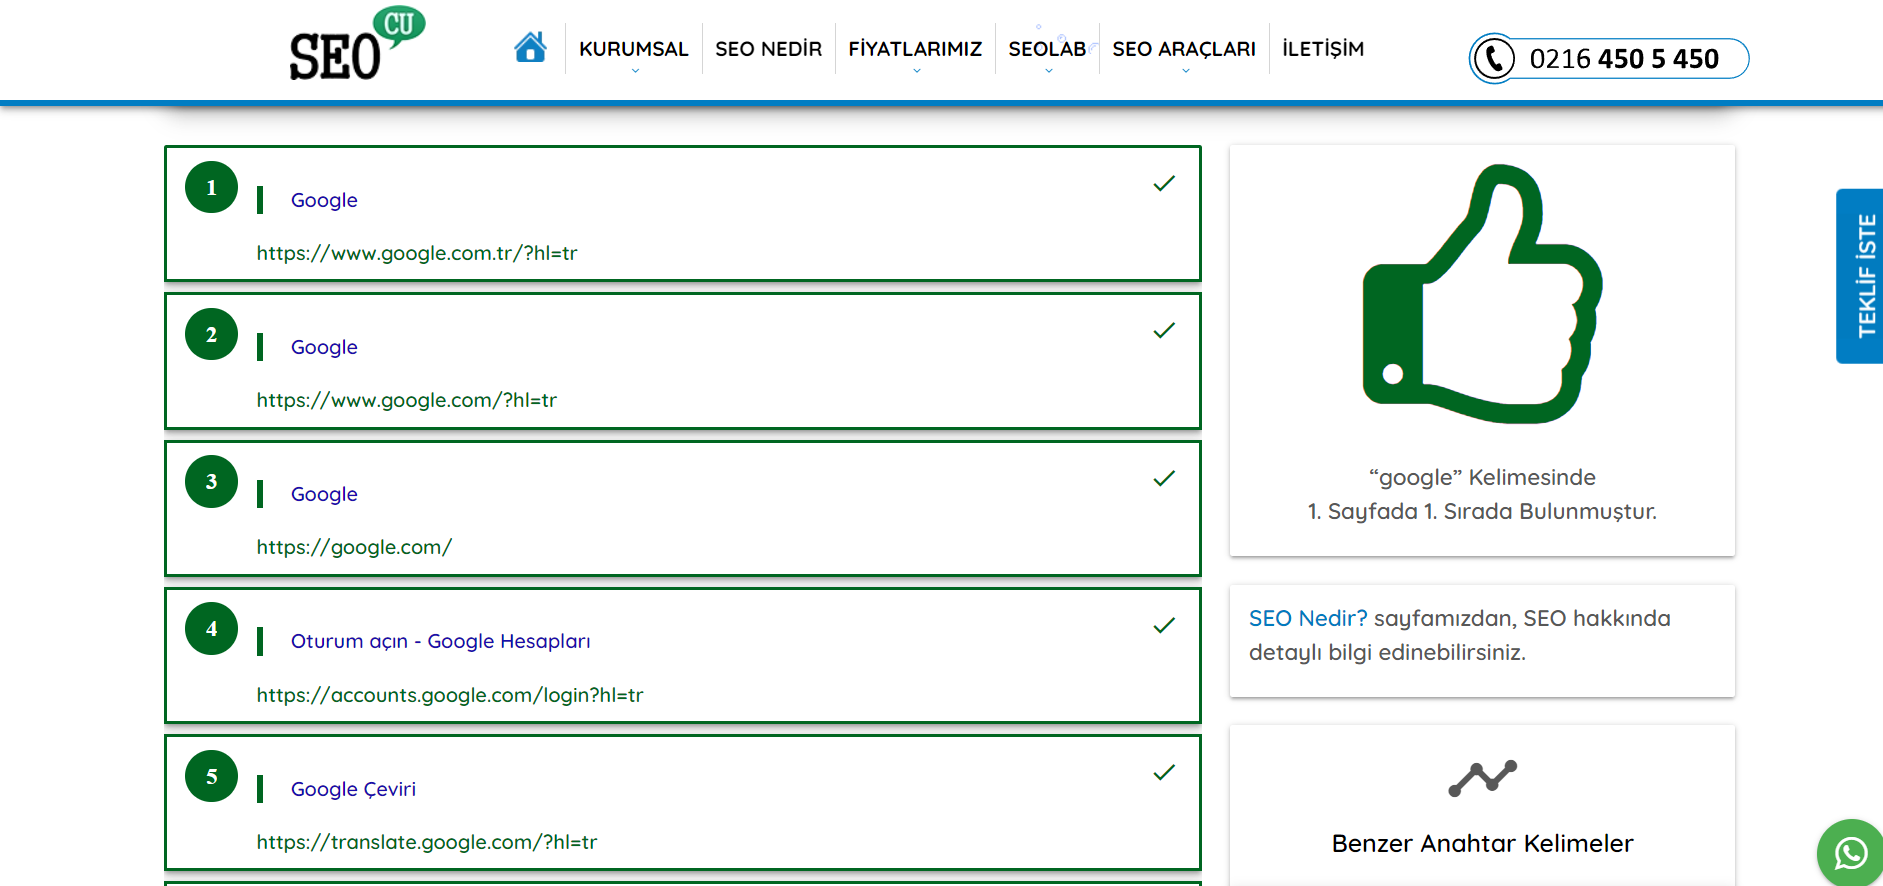1883x886 pixels.
Task: Click the checkmark on result 1
Action: [x=1164, y=183]
